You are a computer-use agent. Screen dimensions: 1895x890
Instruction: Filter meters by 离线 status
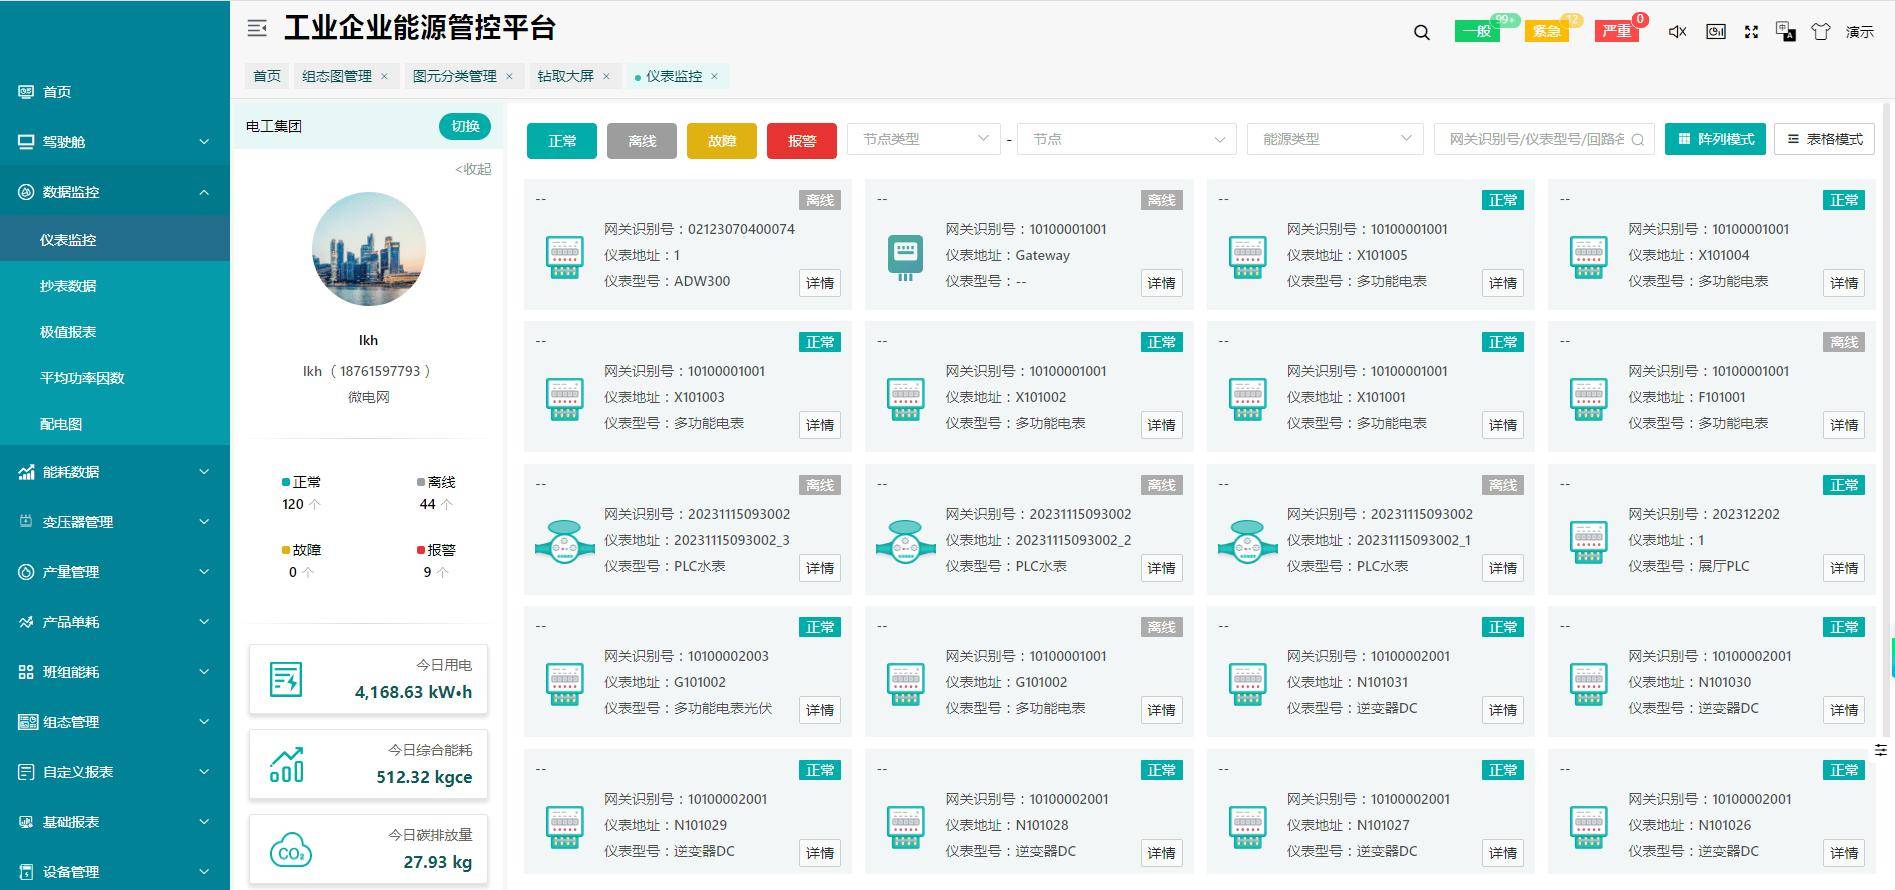[x=642, y=141]
